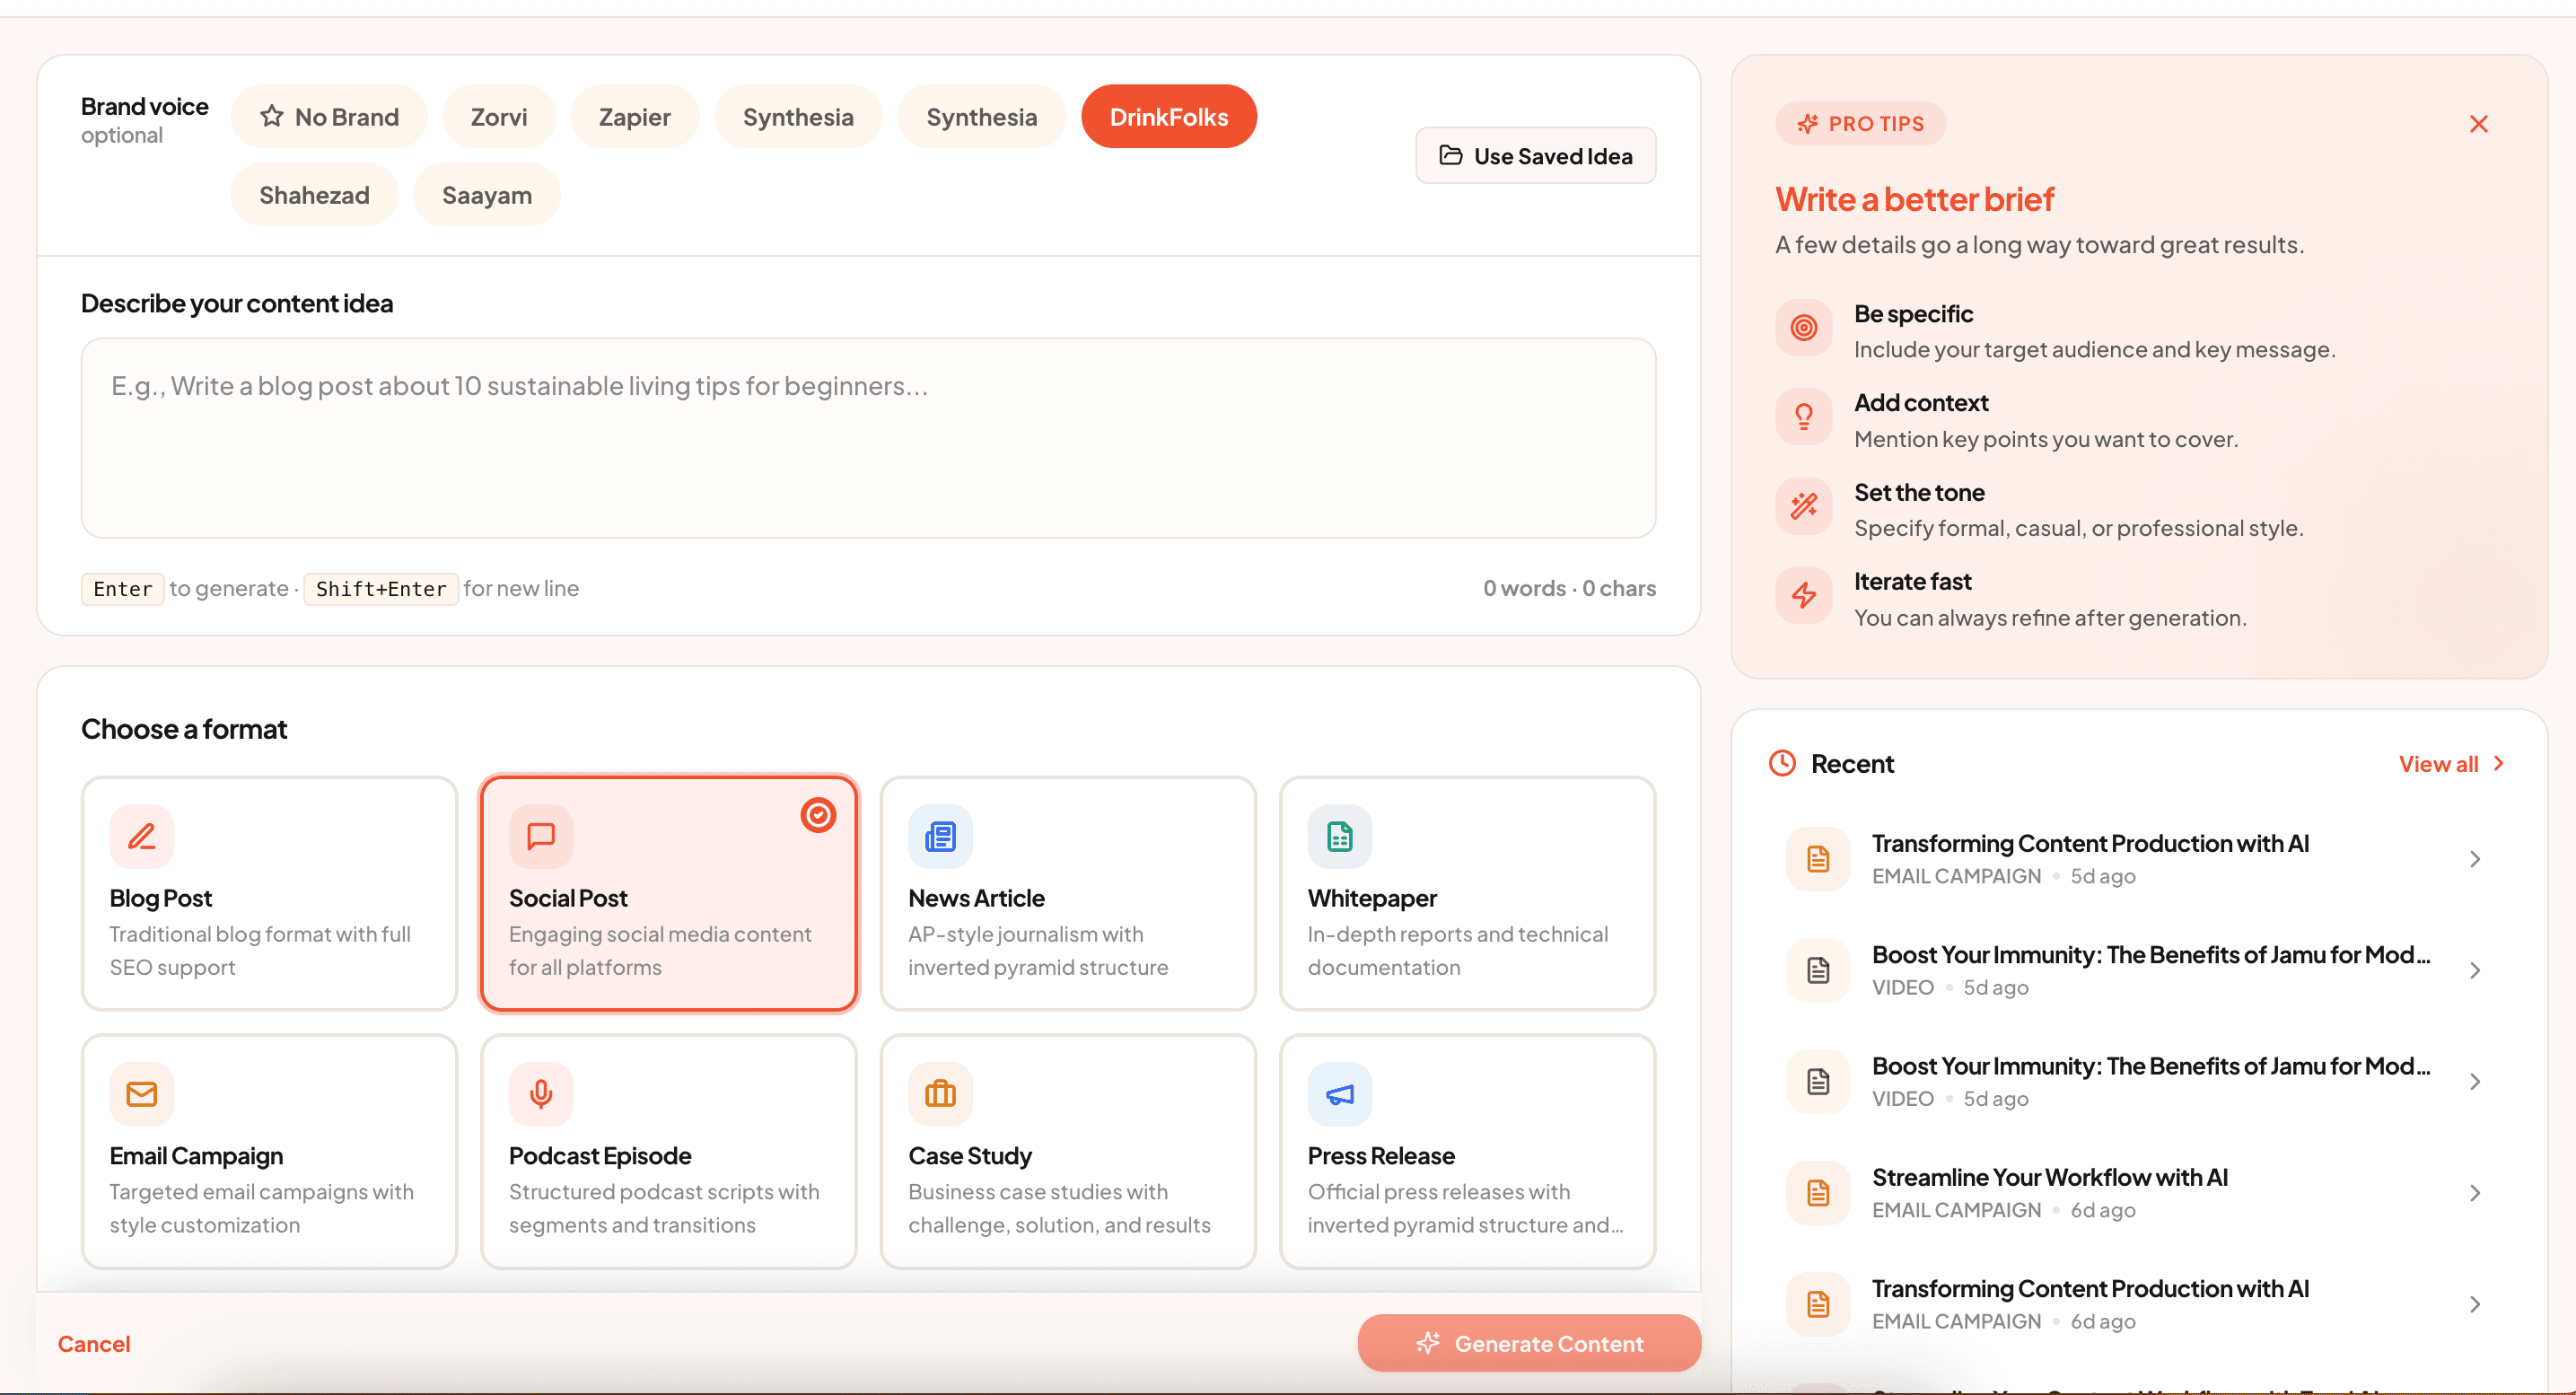Choose the News Article format card

tap(1068, 894)
